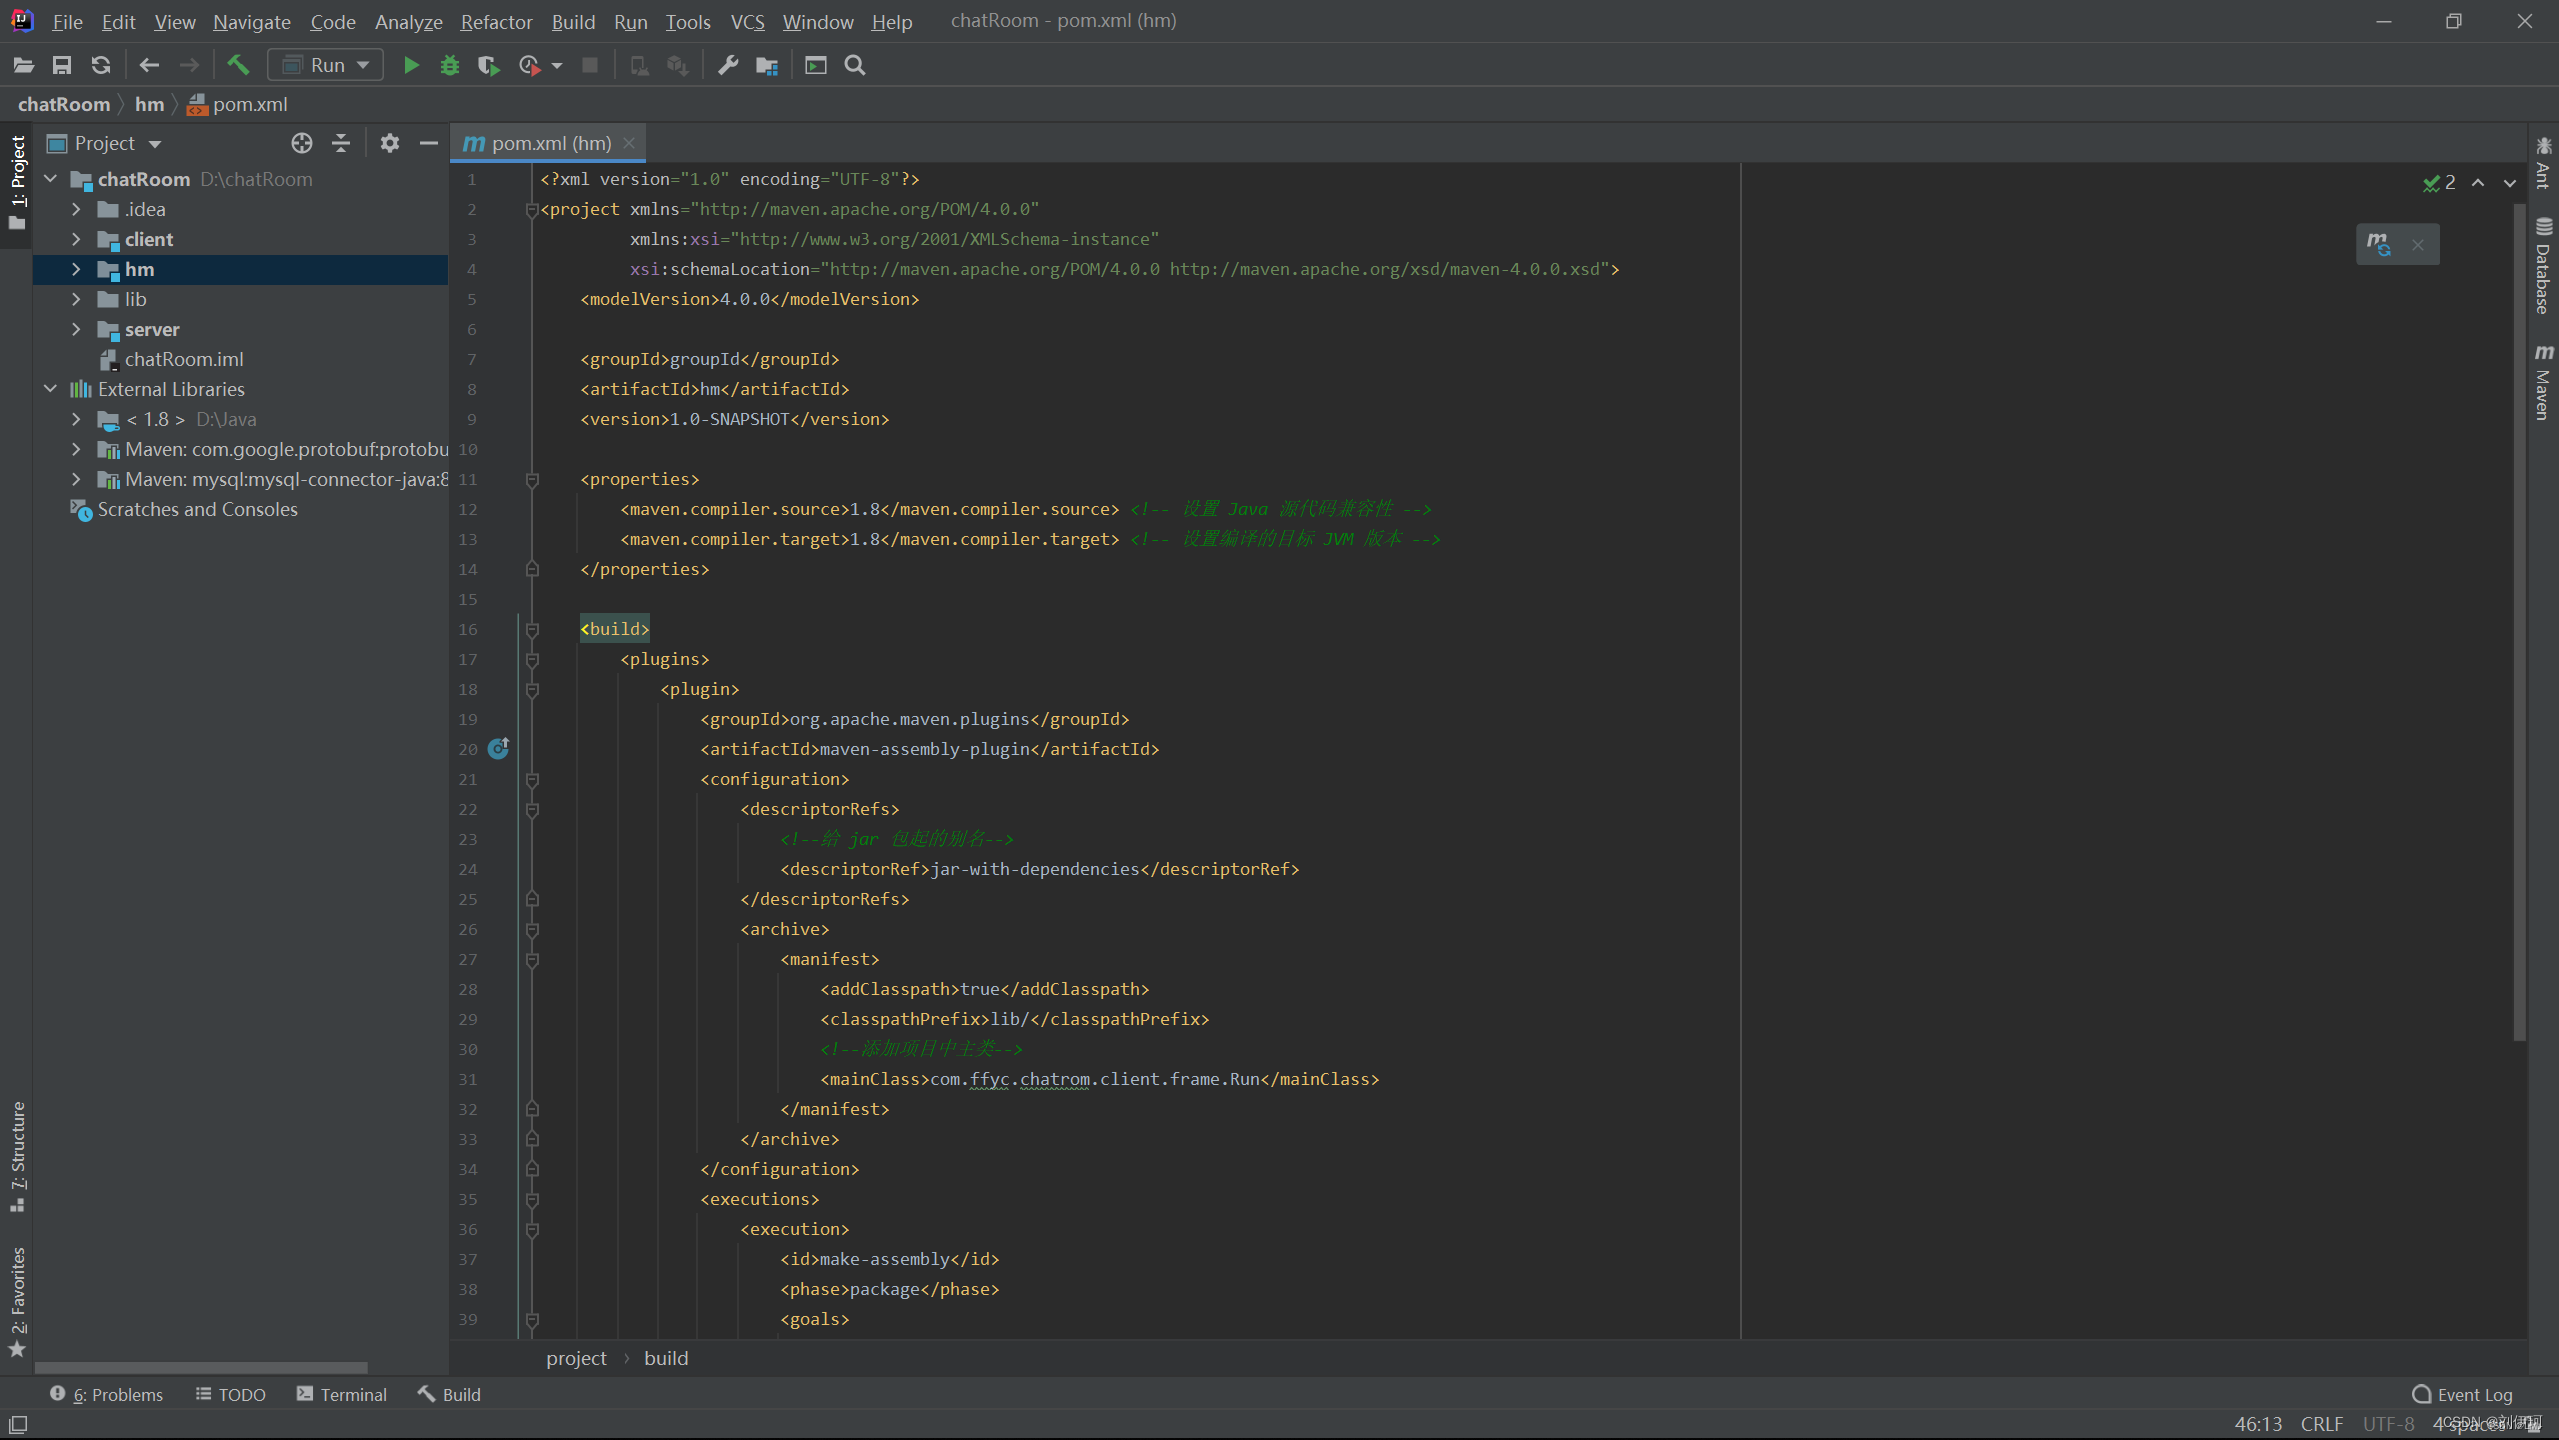Image resolution: width=2559 pixels, height=1440 pixels.
Task: Open Project panel gear options
Action: point(389,144)
